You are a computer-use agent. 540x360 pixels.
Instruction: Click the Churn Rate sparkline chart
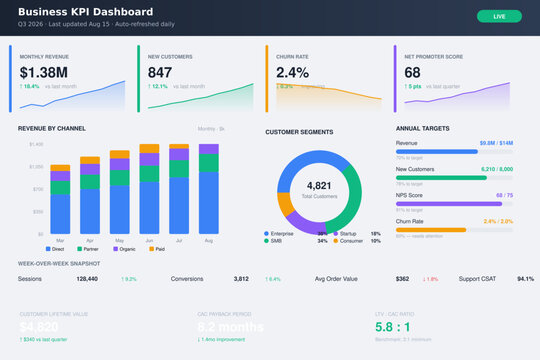(x=329, y=96)
